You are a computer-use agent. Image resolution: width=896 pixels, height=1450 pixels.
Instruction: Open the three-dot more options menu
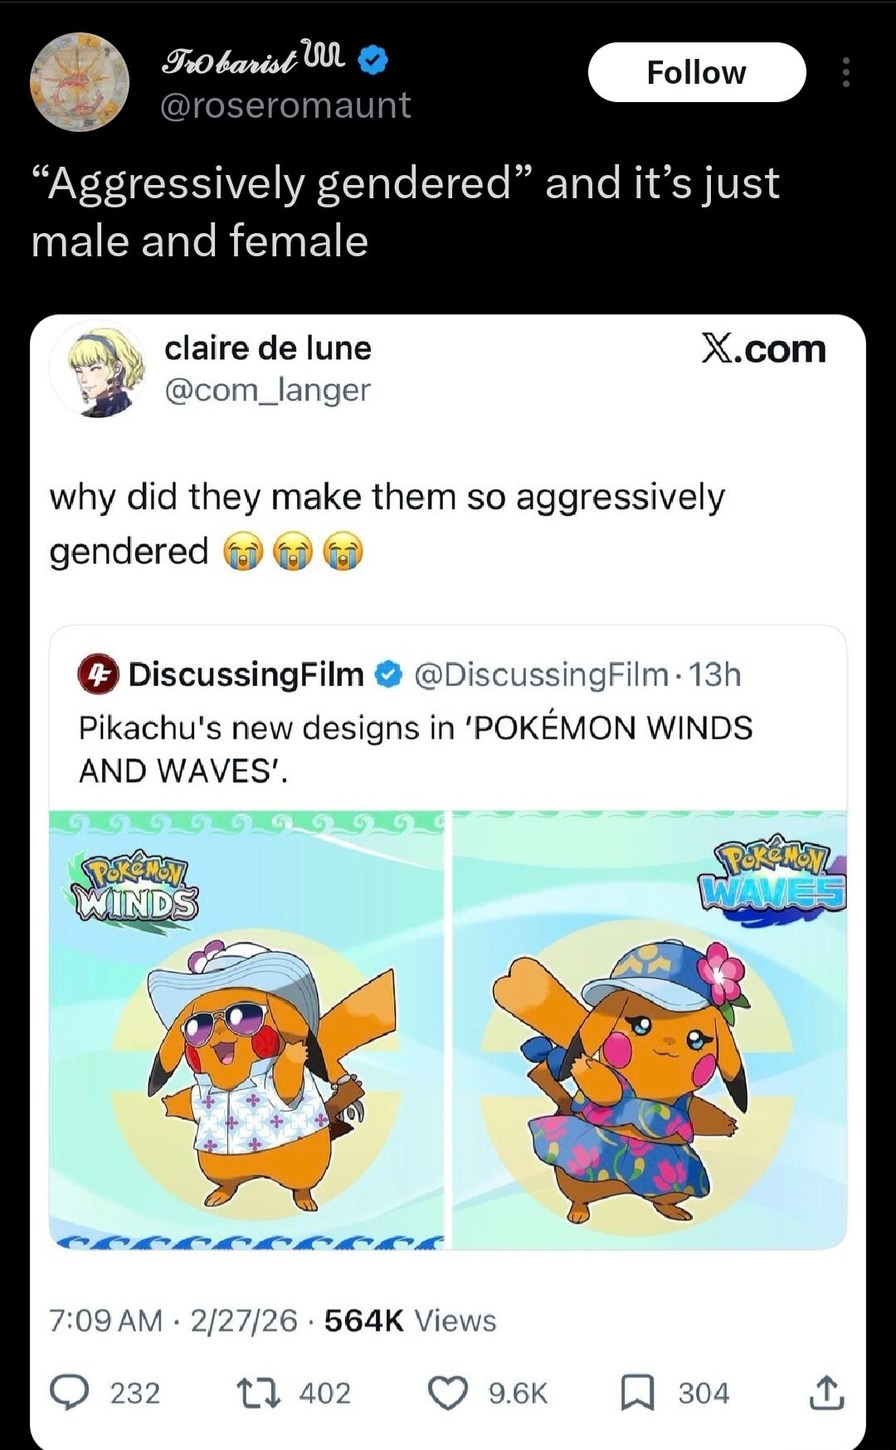[x=845, y=72]
